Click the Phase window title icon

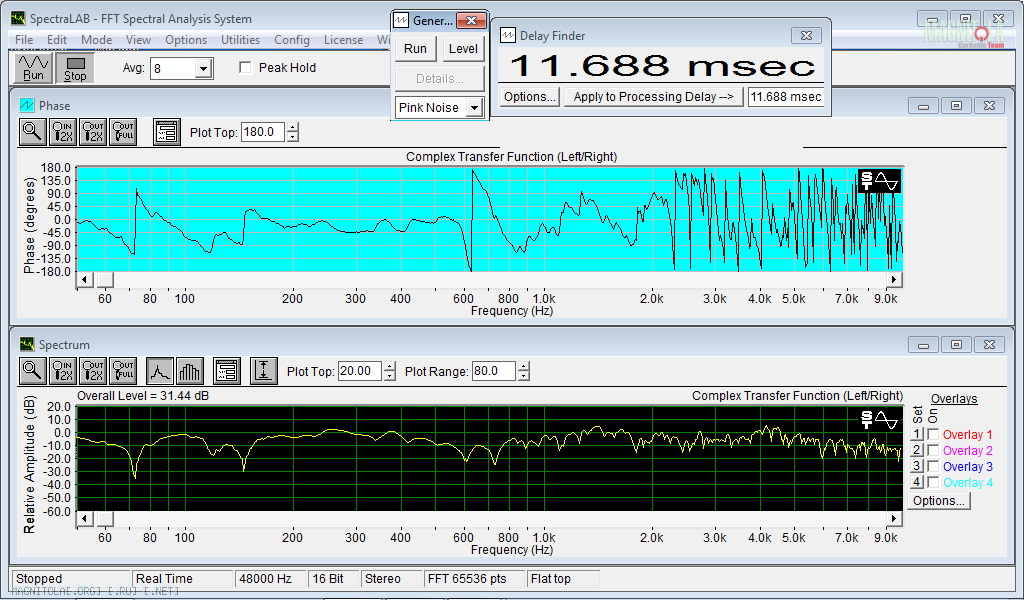[x=27, y=105]
